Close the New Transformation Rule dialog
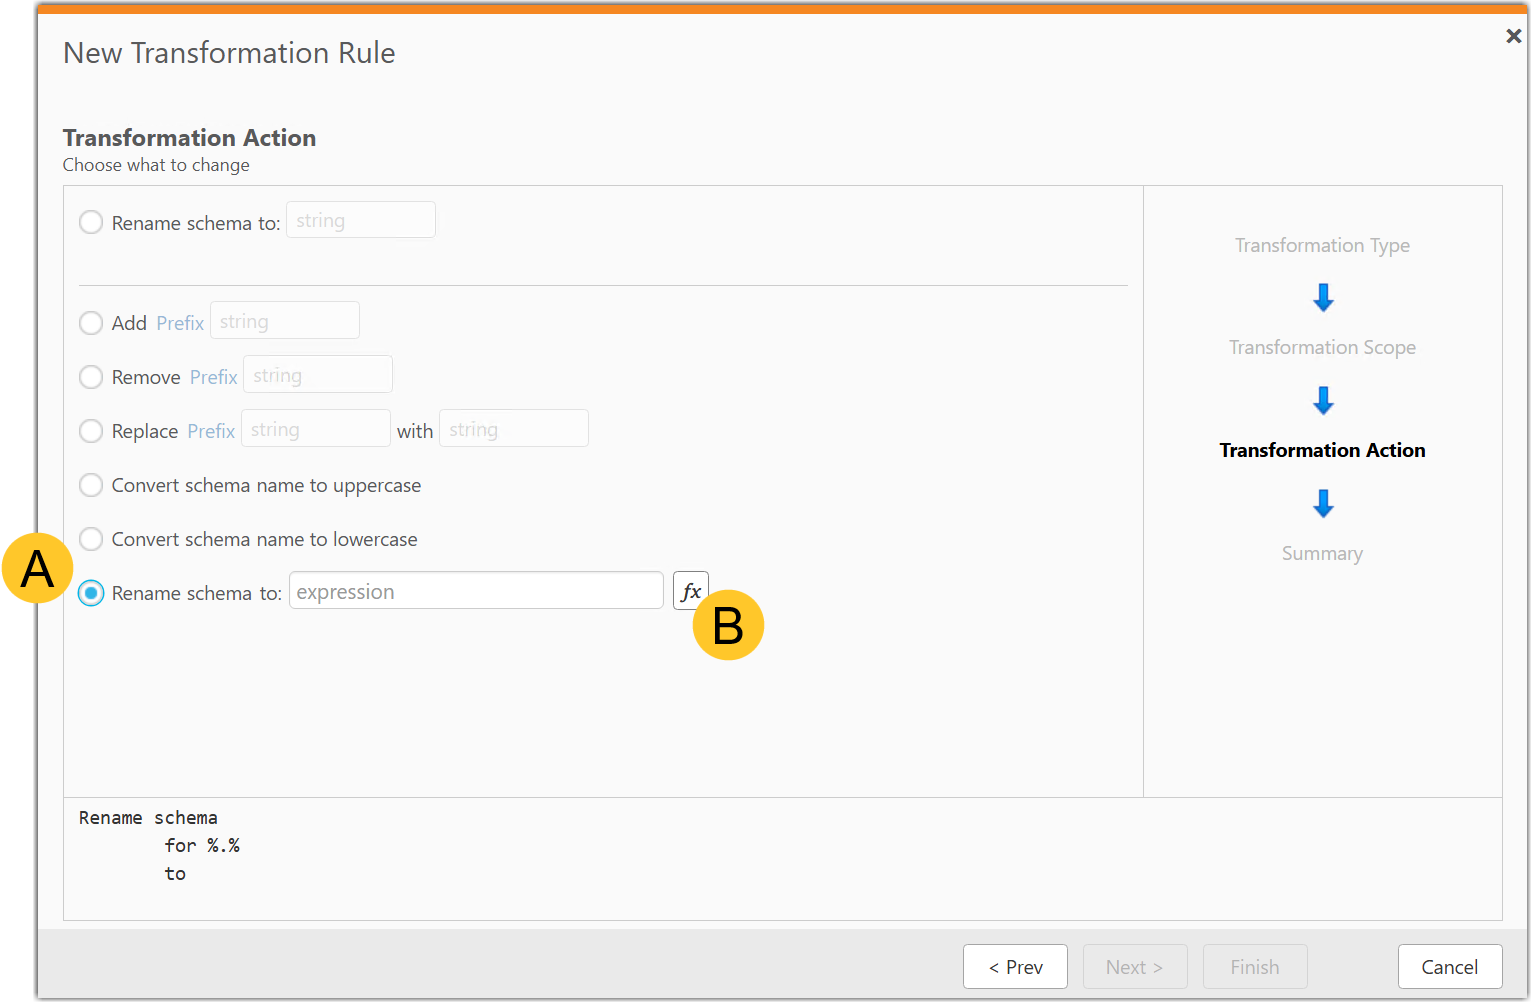The image size is (1532, 1003). [1513, 36]
